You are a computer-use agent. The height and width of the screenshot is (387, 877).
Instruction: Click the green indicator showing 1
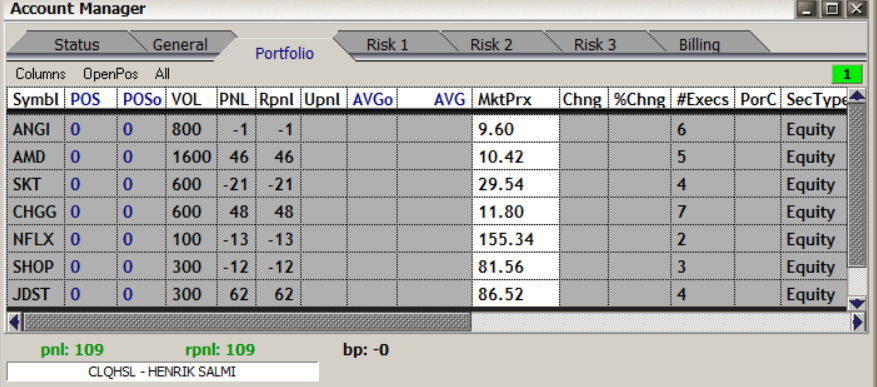coord(847,74)
